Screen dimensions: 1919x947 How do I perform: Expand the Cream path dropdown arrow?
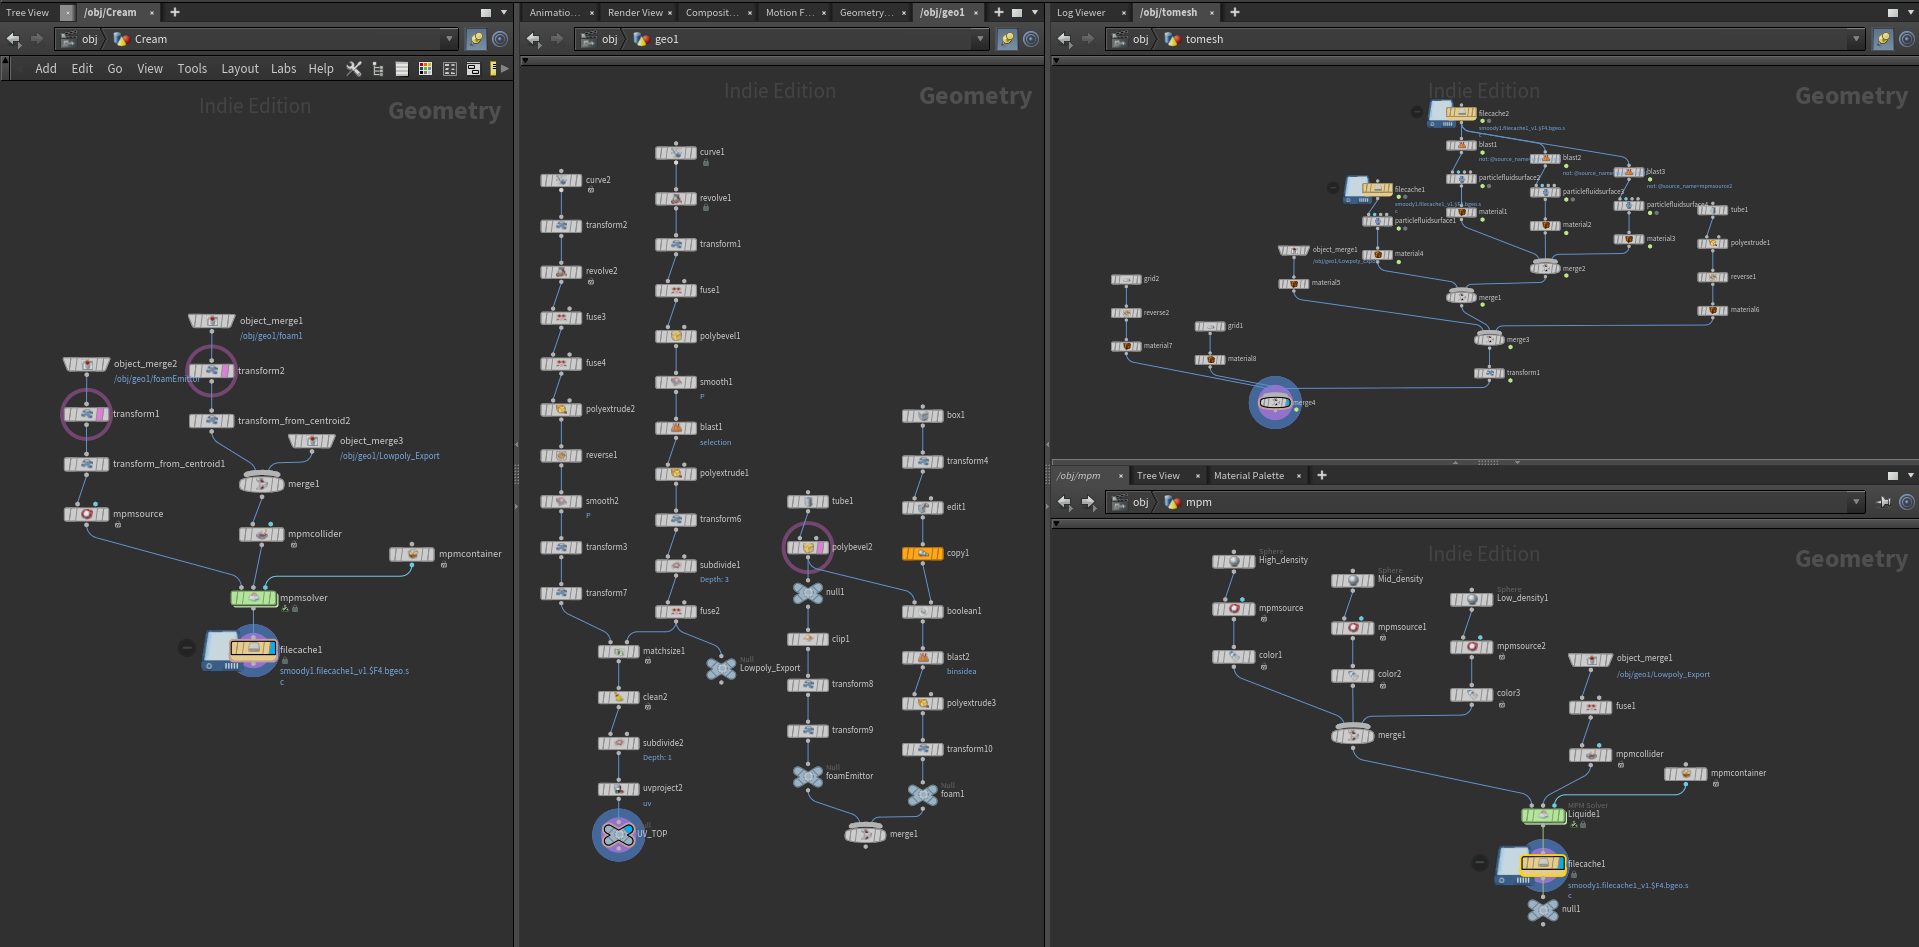(x=449, y=39)
